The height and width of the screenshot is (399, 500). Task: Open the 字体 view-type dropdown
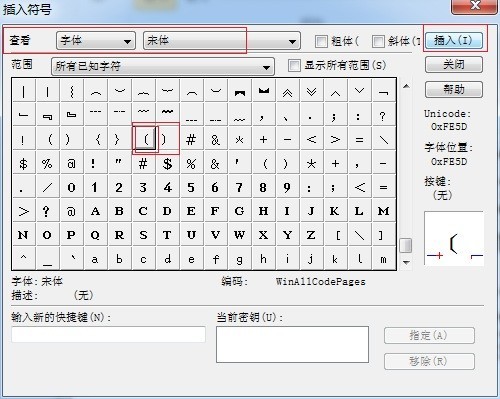coord(96,41)
